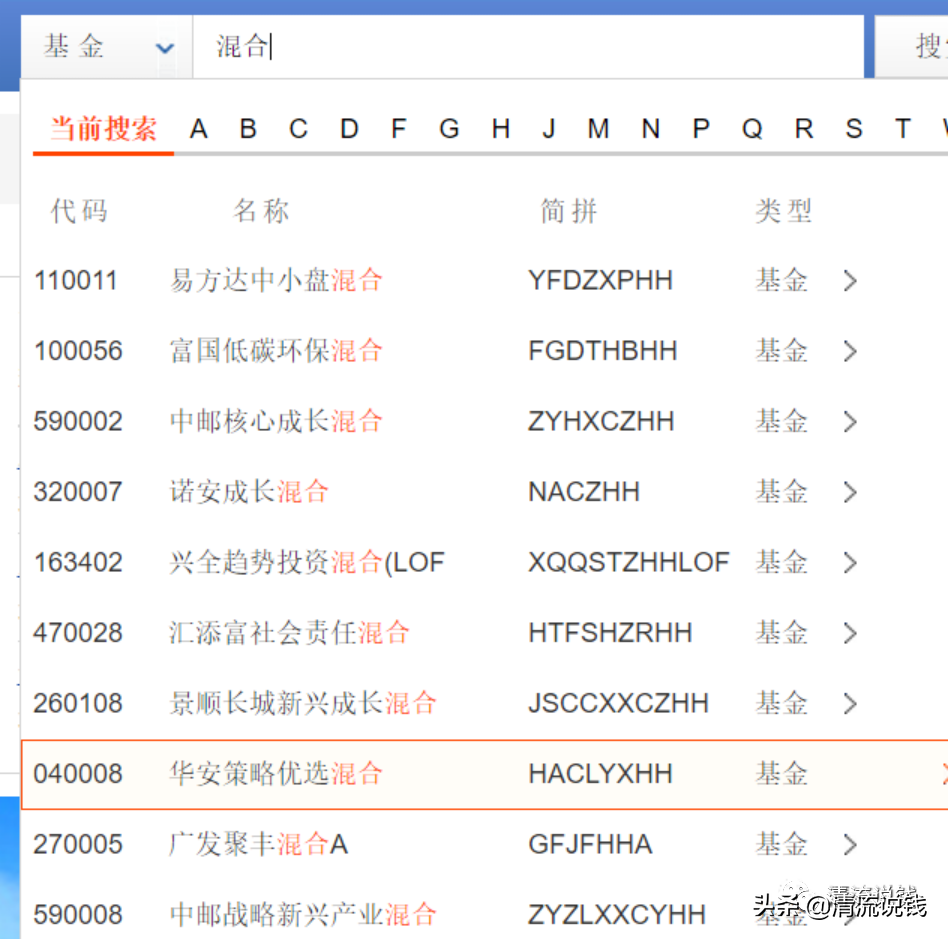This screenshot has width=948, height=939.
Task: Click abbreviation HACLYXHH
Action: coord(600,774)
